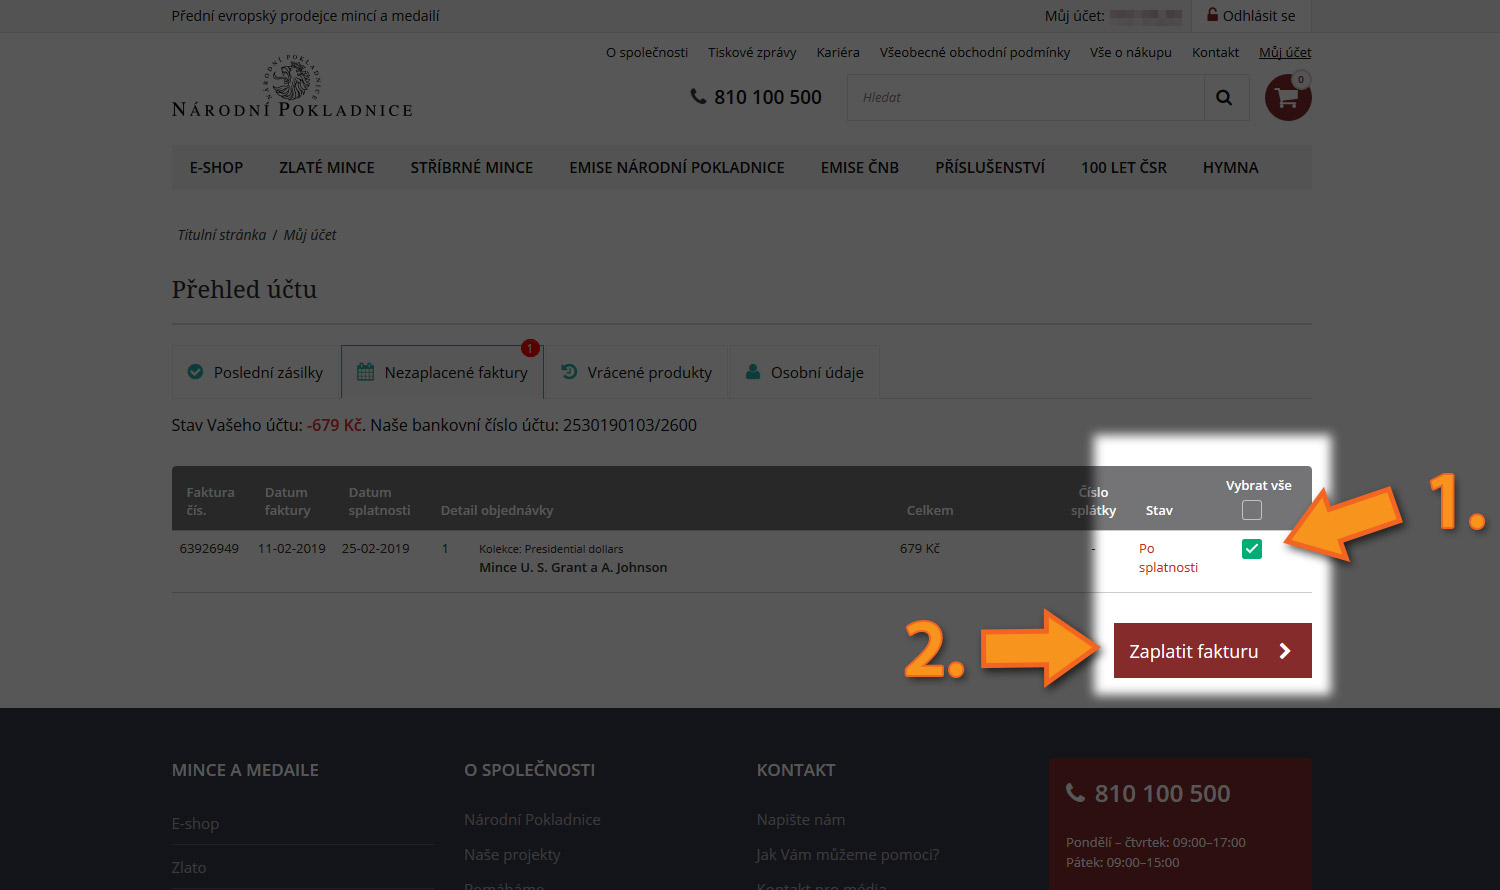1500x890 pixels.
Task: Toggle the Vybrat vše checkbox
Action: 1252,511
